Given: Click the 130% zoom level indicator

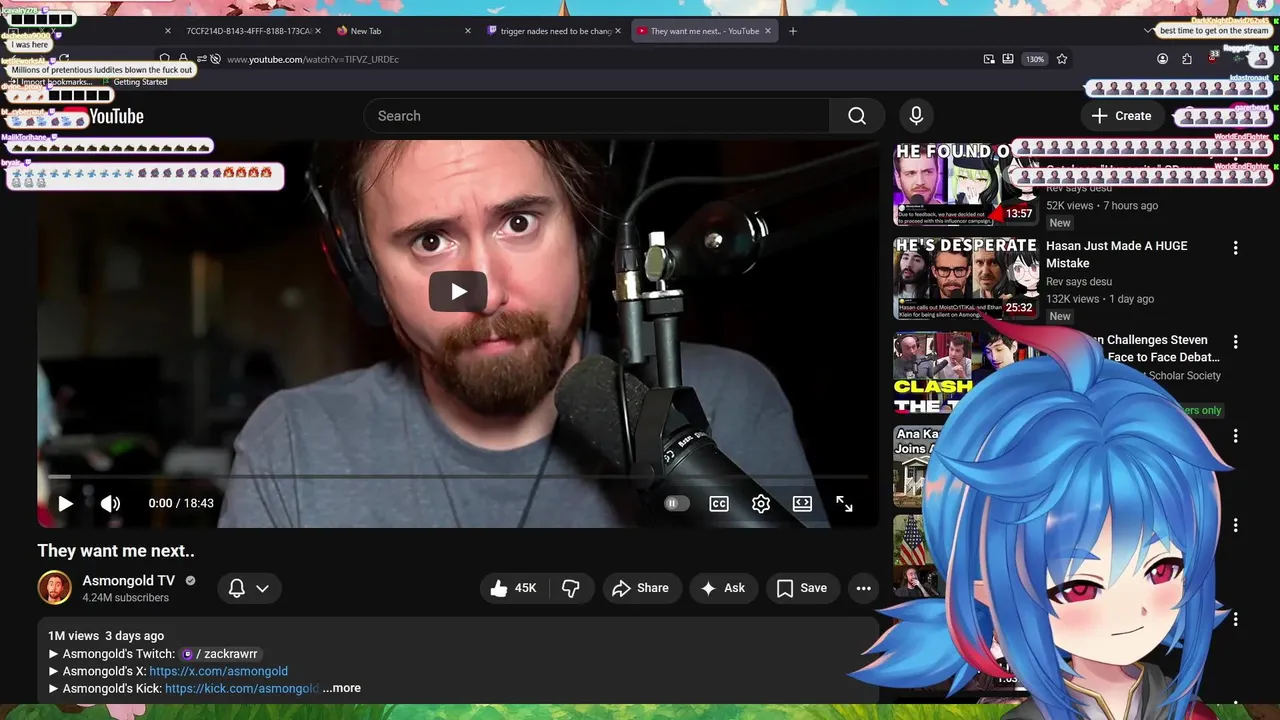Looking at the screenshot, I should (1035, 59).
